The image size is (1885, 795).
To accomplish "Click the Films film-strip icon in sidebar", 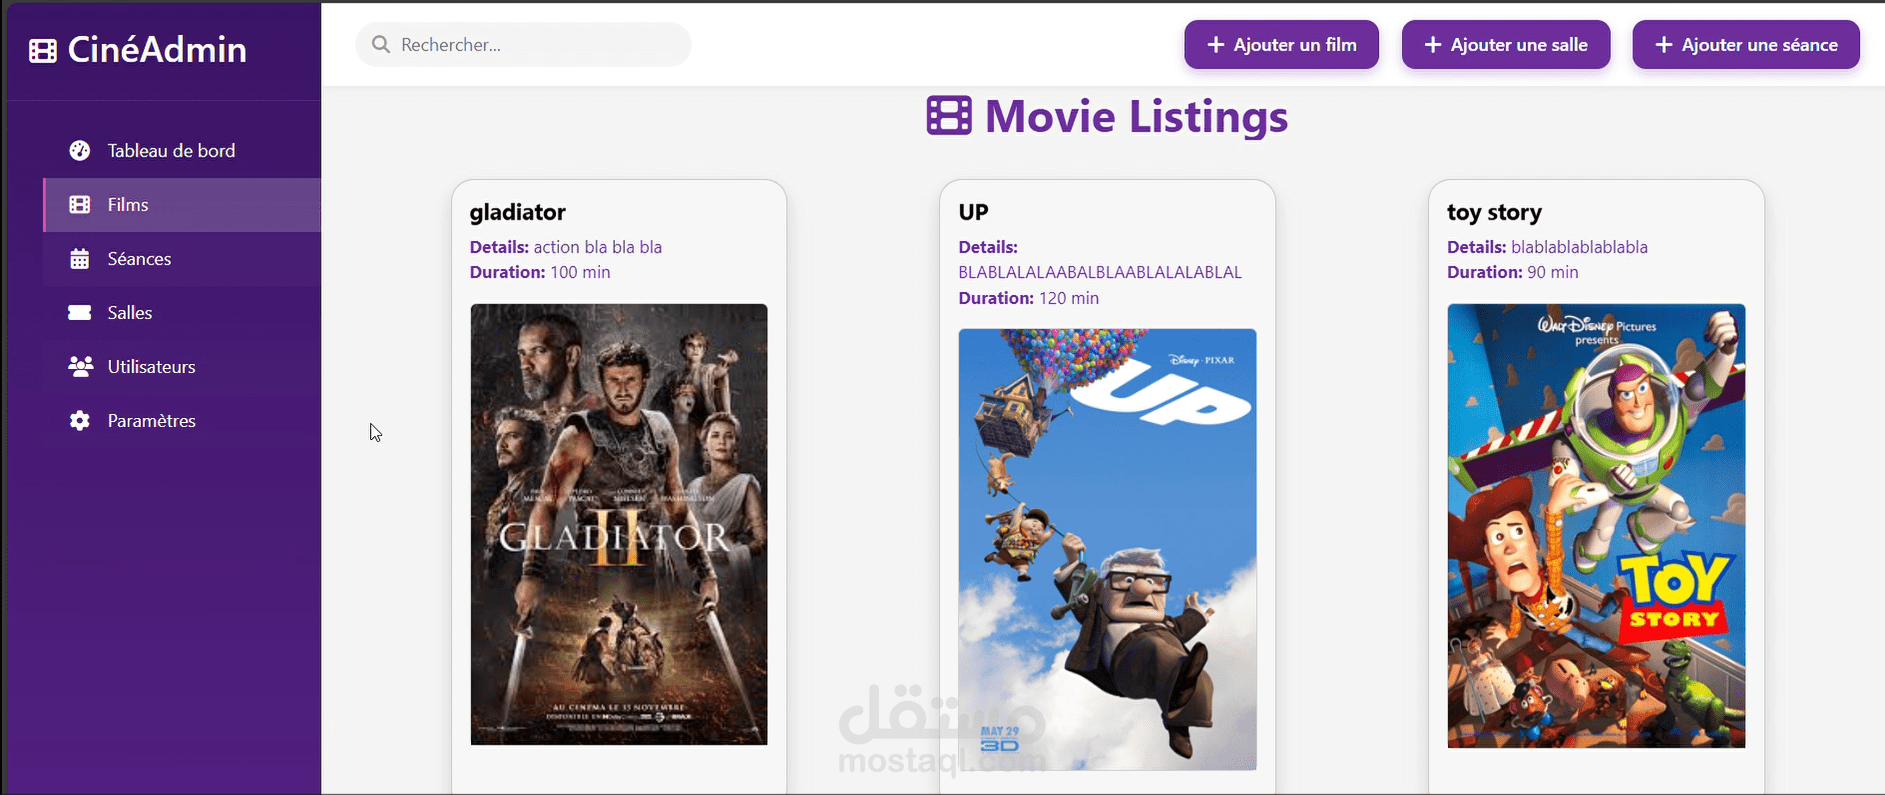I will pos(80,205).
